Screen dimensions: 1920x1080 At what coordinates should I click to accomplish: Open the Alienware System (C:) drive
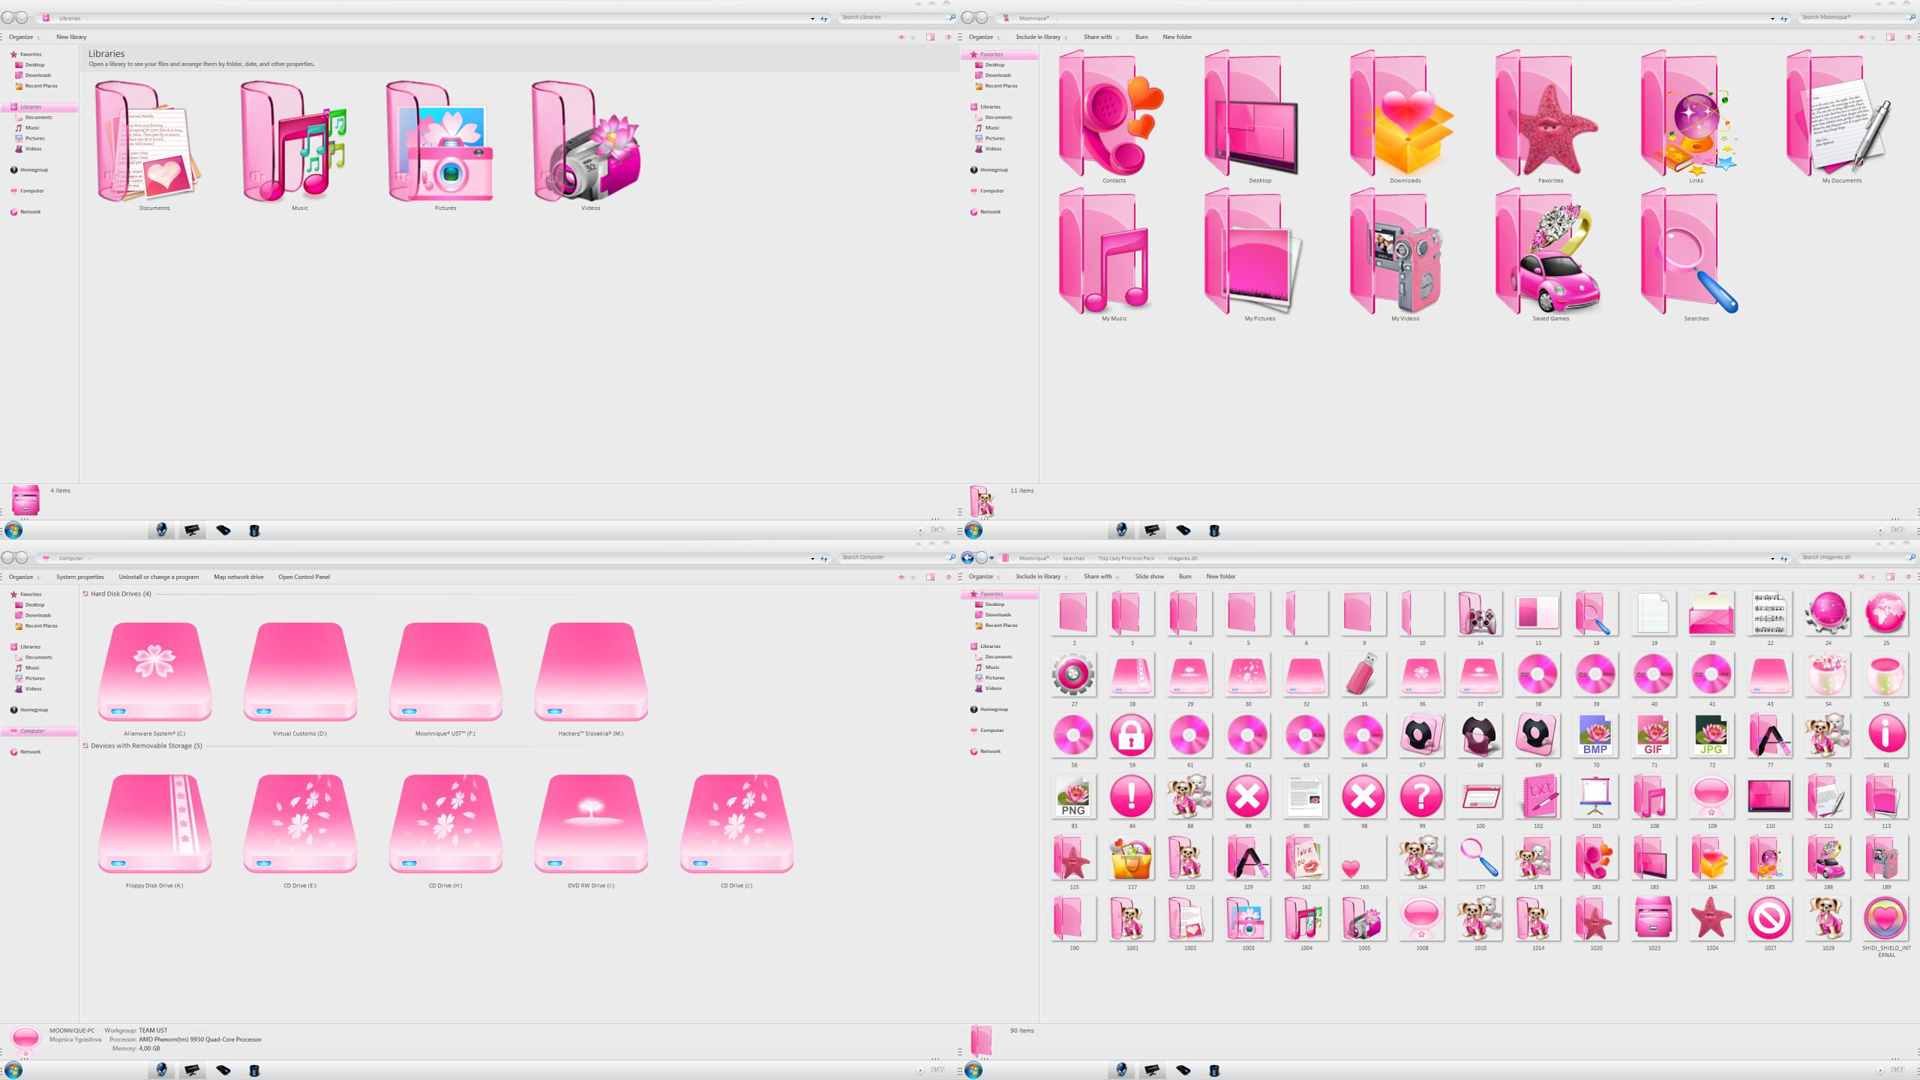[x=155, y=672]
